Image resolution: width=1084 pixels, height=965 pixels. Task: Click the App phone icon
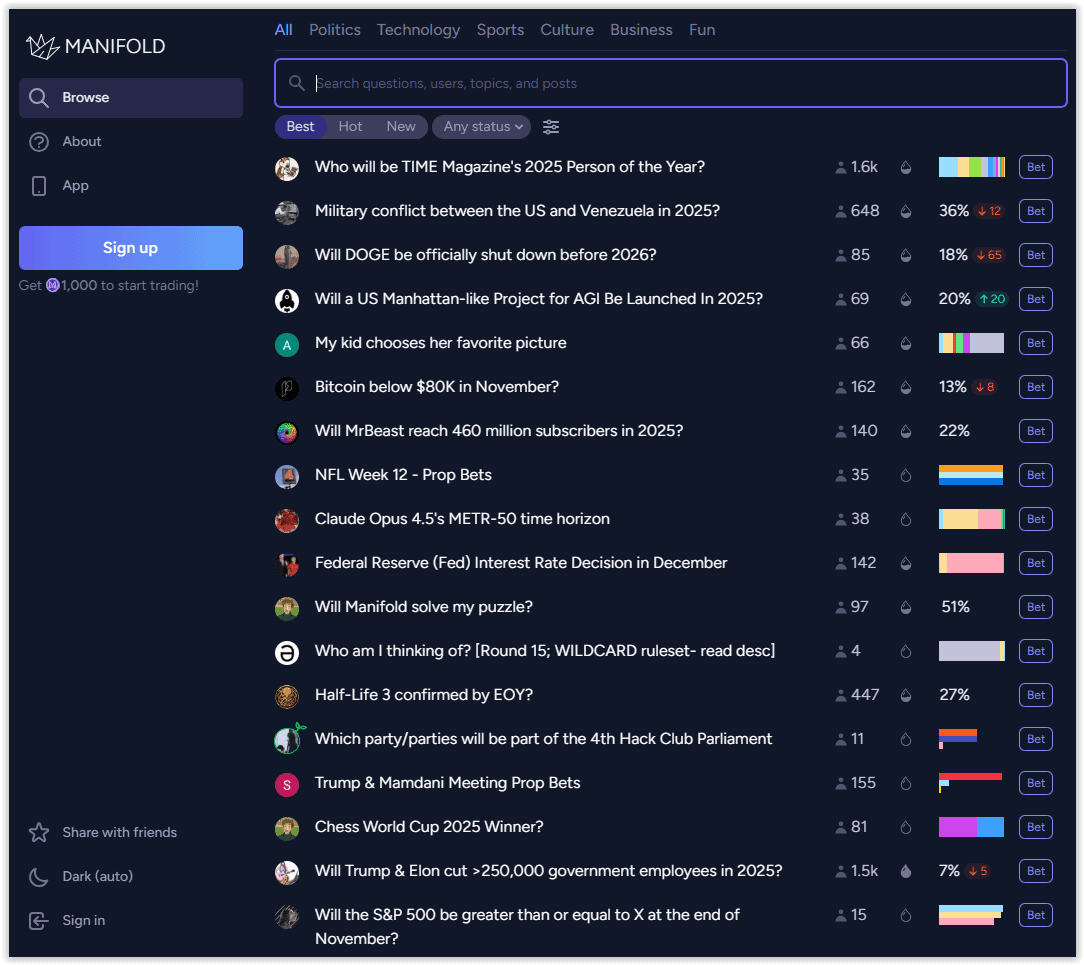coord(39,186)
